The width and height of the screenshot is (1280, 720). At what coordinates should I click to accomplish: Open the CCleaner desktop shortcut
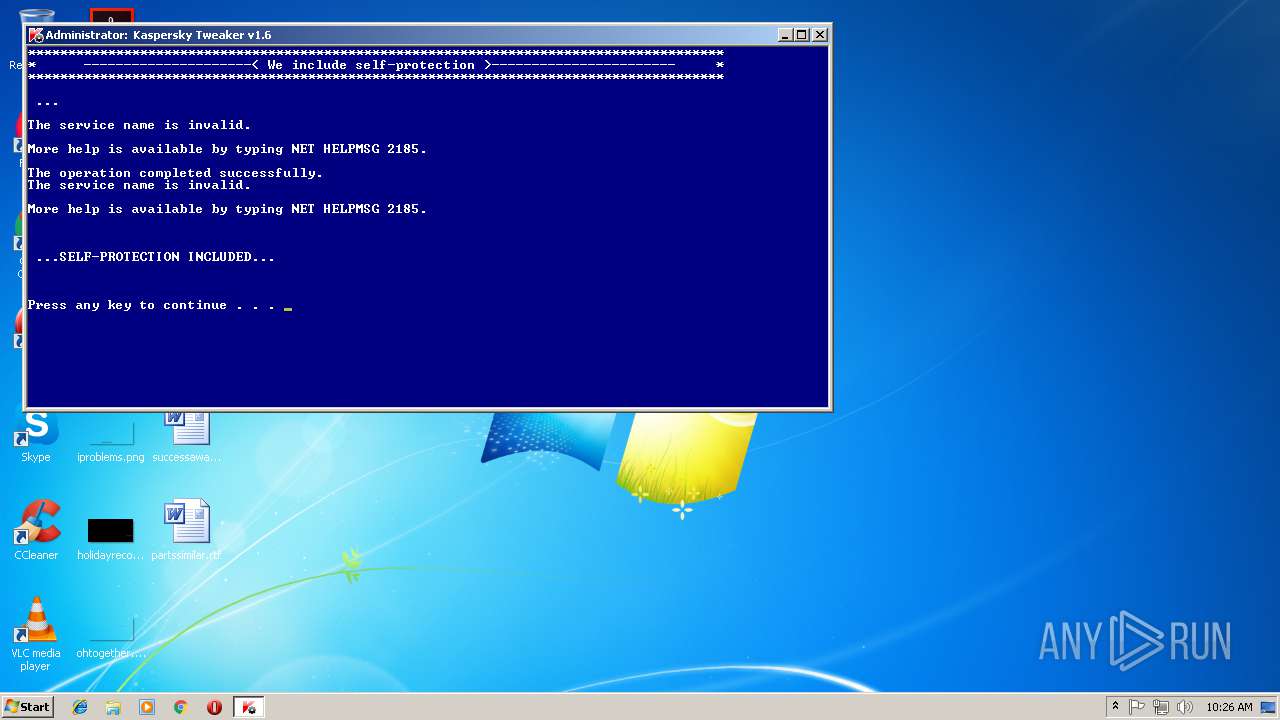36,530
